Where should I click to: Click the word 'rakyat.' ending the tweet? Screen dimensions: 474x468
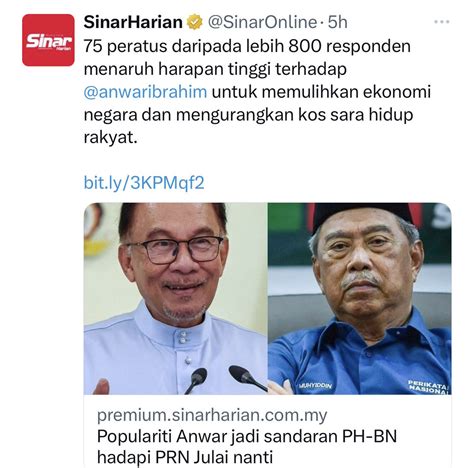pos(110,137)
